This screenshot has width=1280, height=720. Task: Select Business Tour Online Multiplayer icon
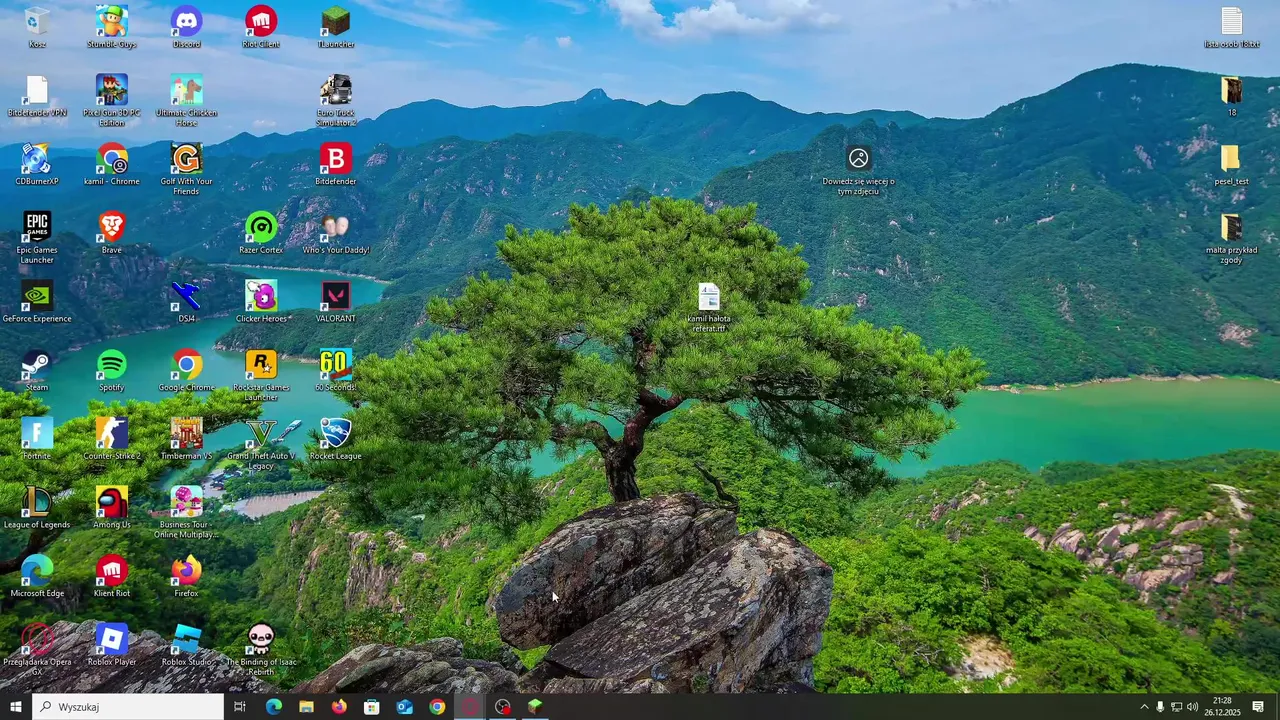point(186,512)
